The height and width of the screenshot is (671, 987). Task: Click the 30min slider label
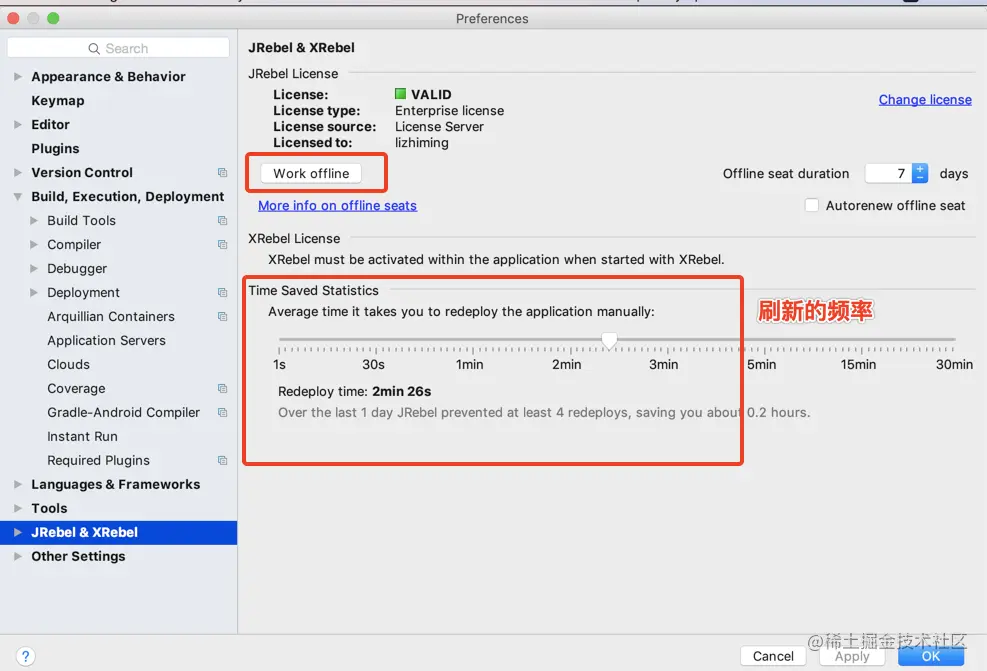954,364
